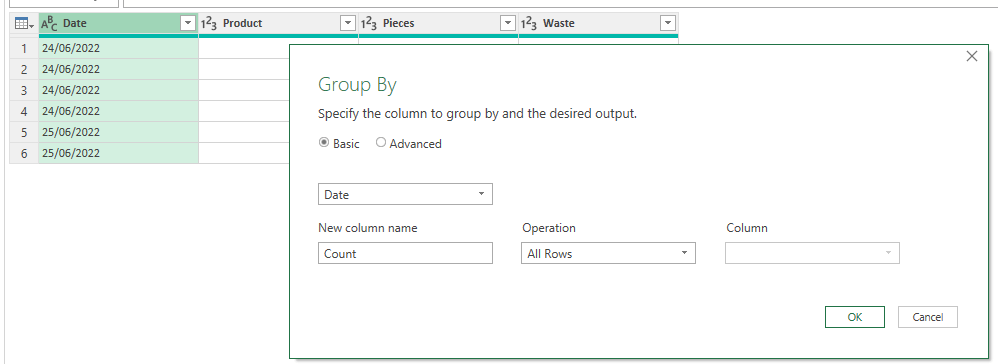998x364 pixels.
Task: Click the ABC data type icon of Date column
Action: [x=50, y=24]
